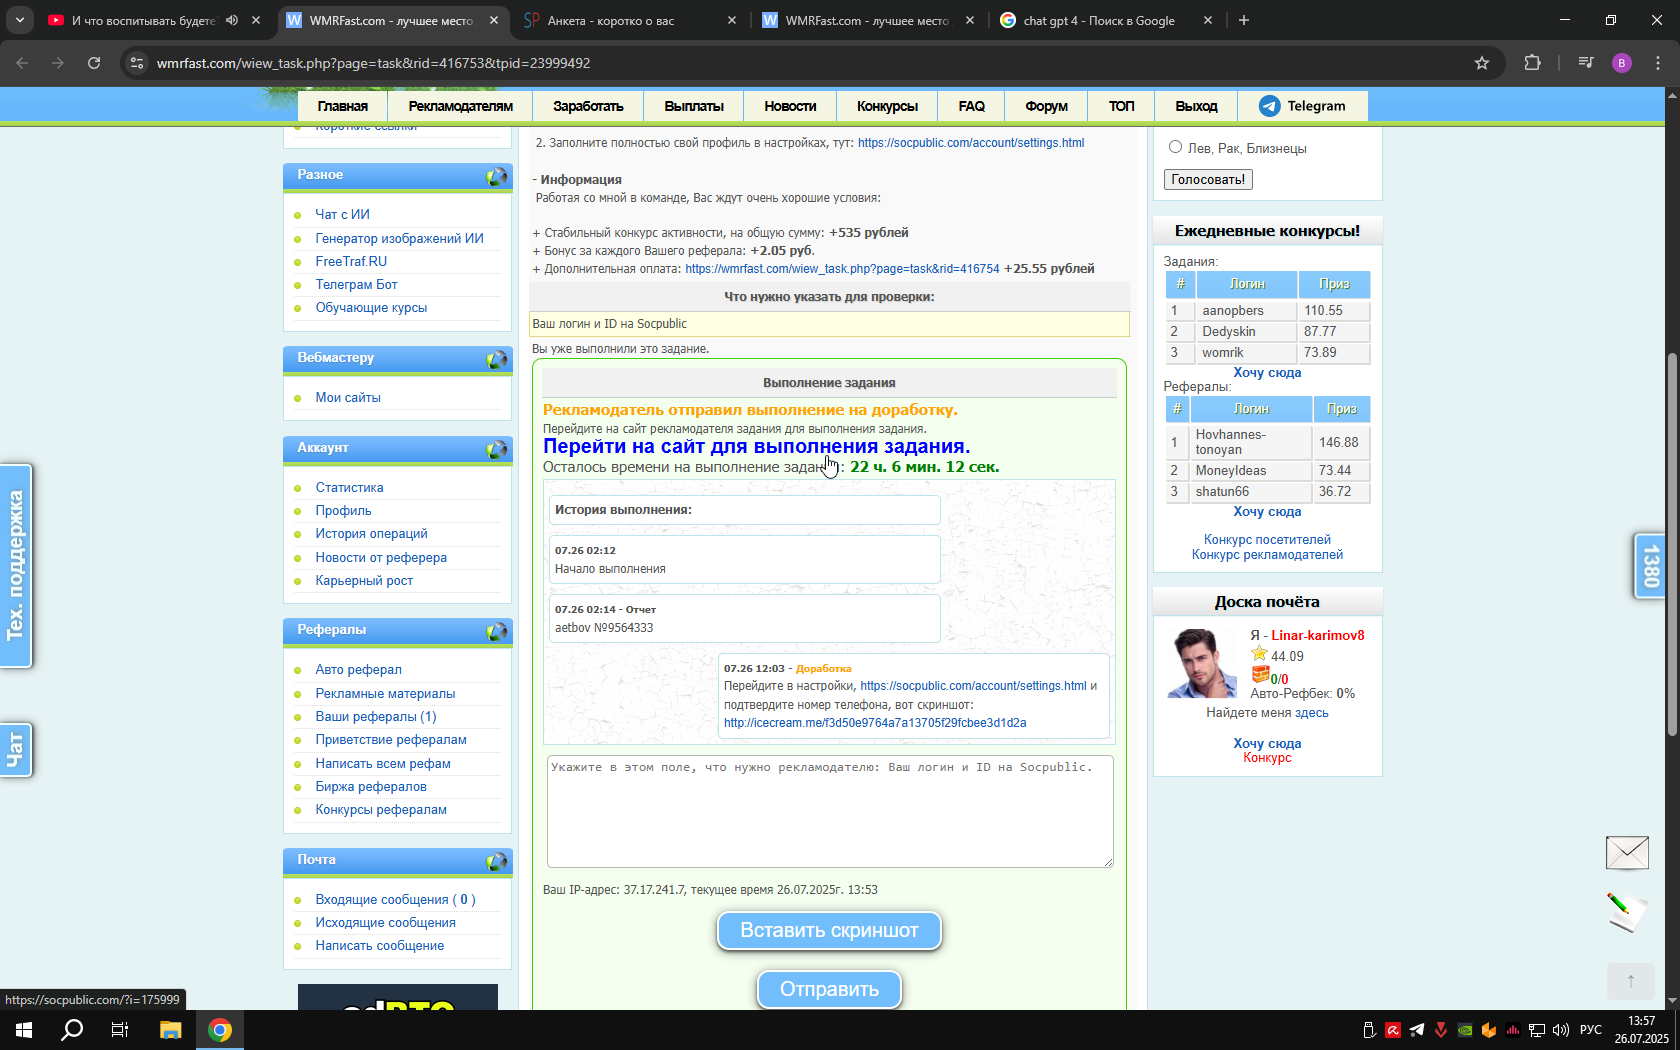The width and height of the screenshot is (1680, 1050).
Task: Open the browser extensions puzzle icon
Action: pos(1532,63)
